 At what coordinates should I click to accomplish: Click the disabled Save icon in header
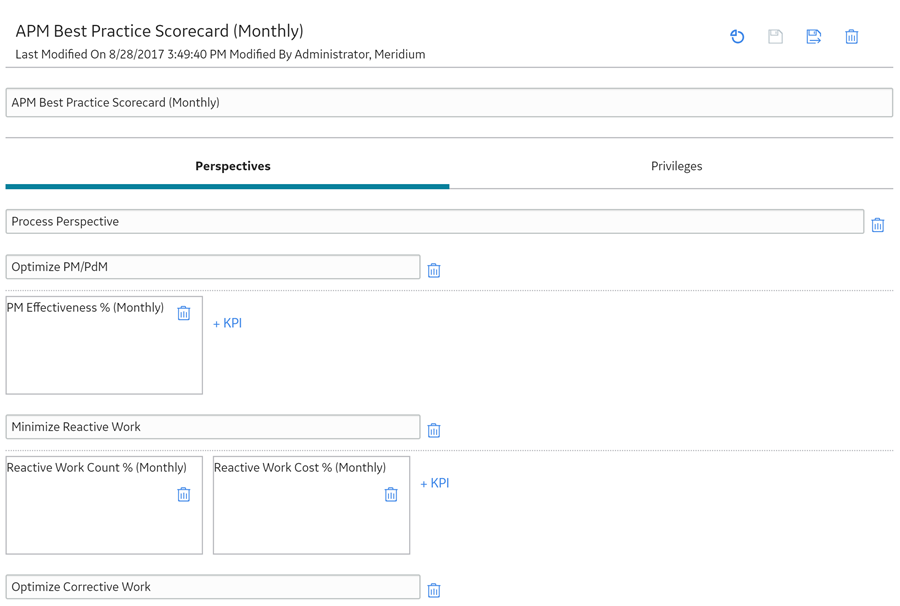pyautogui.click(x=775, y=37)
